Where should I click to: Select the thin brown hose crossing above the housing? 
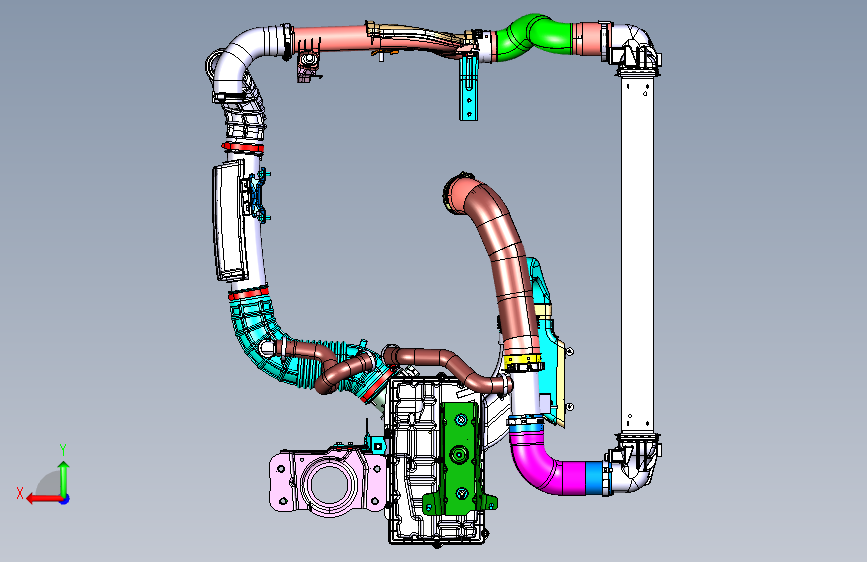pos(448,364)
